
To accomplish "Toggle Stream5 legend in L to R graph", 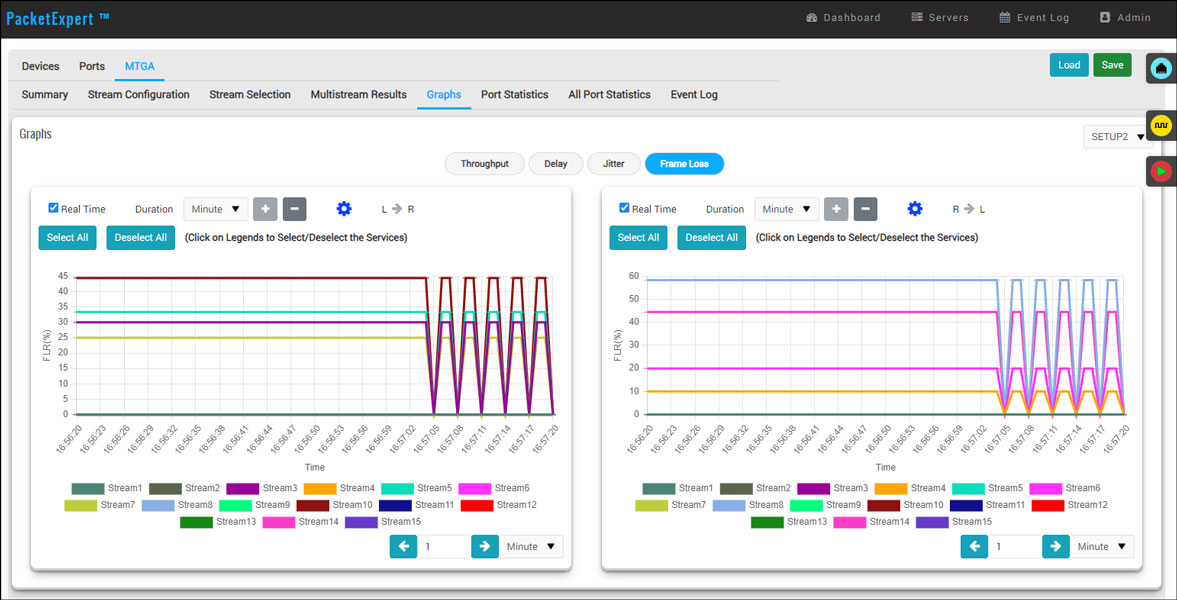I will (x=417, y=488).
